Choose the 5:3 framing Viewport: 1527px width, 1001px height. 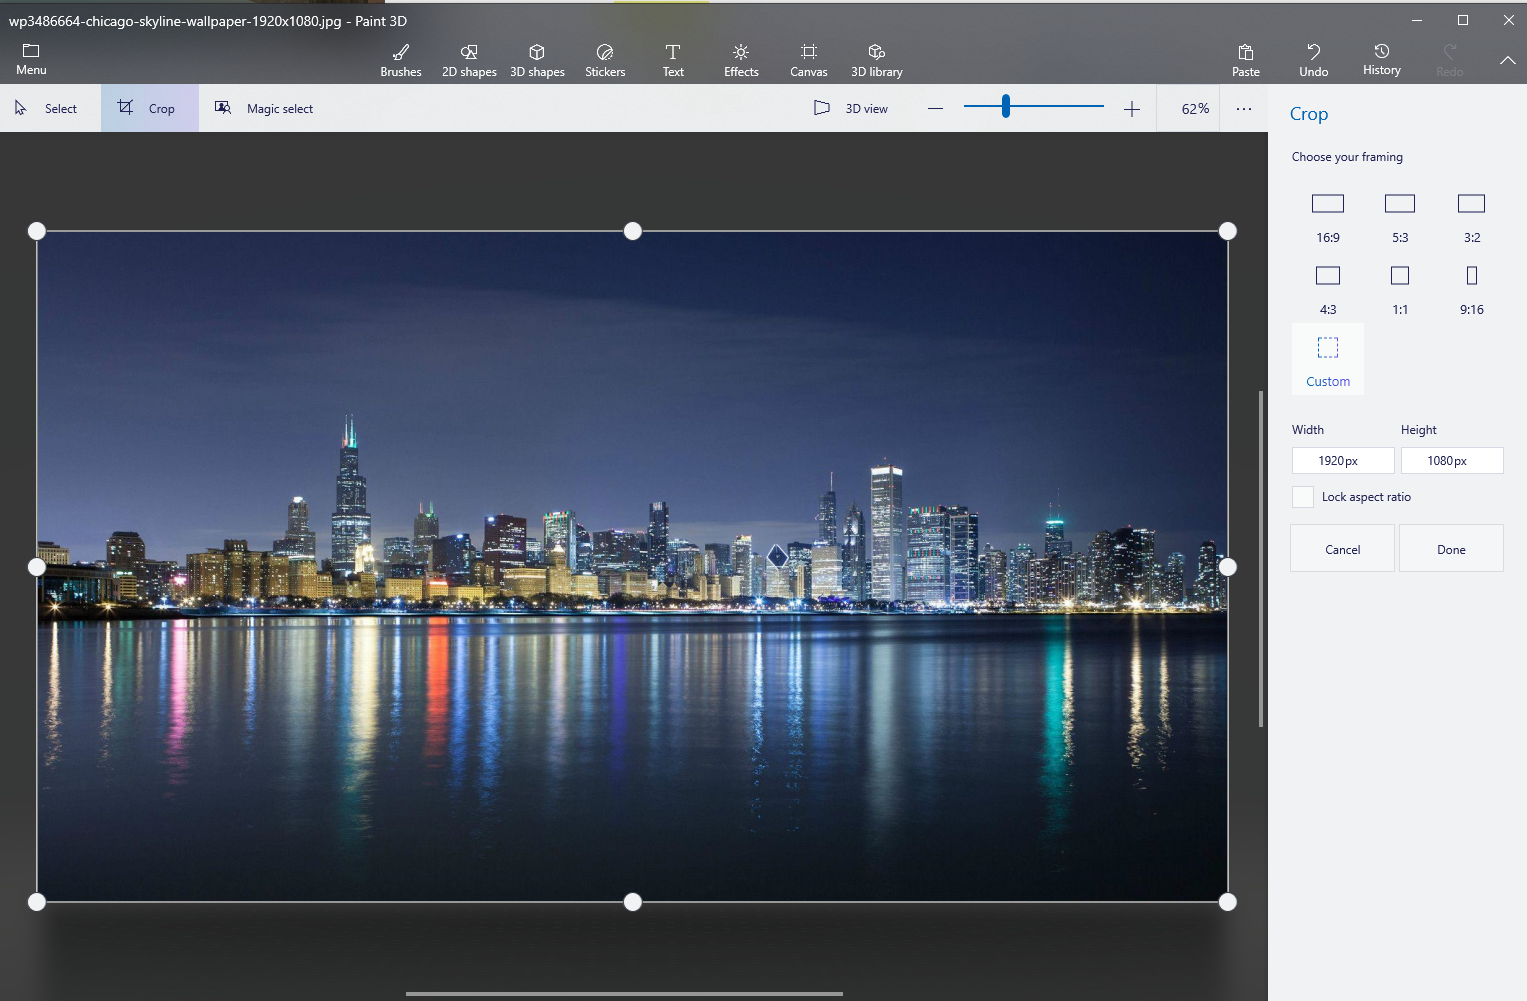click(1400, 217)
